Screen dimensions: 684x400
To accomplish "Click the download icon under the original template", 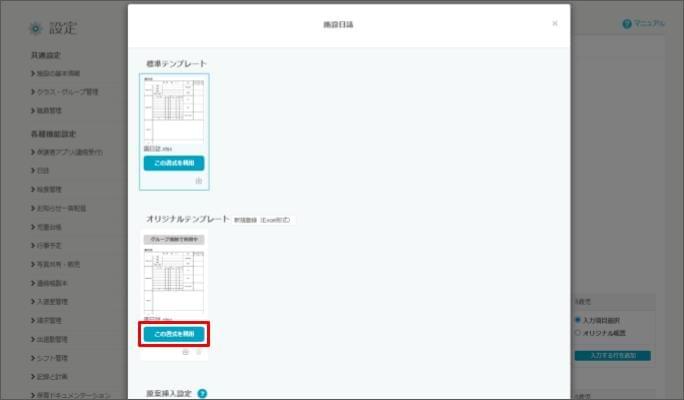I will (186, 352).
